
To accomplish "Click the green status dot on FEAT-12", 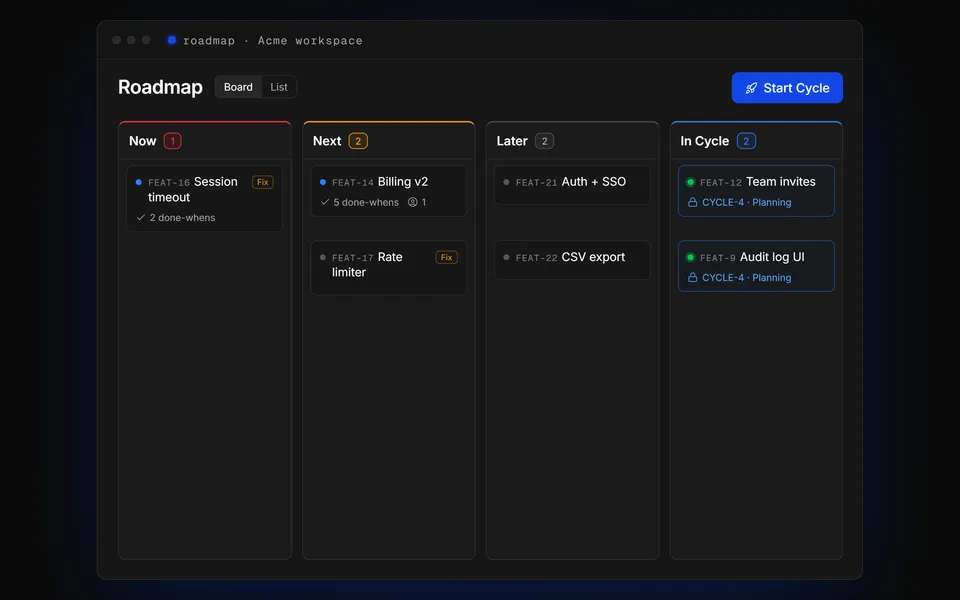I will tap(691, 182).
